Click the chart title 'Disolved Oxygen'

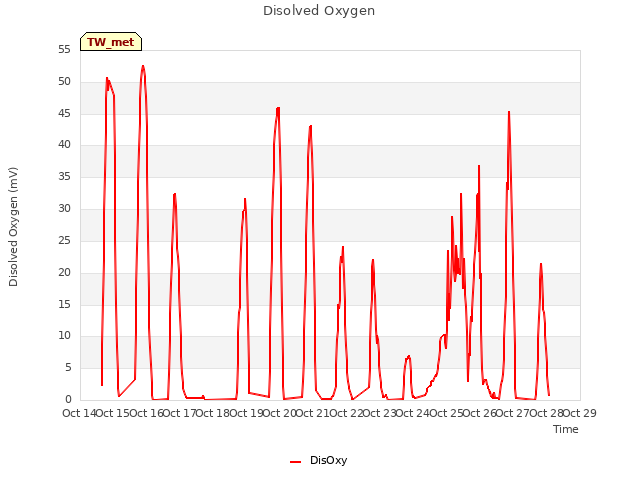coord(319,11)
